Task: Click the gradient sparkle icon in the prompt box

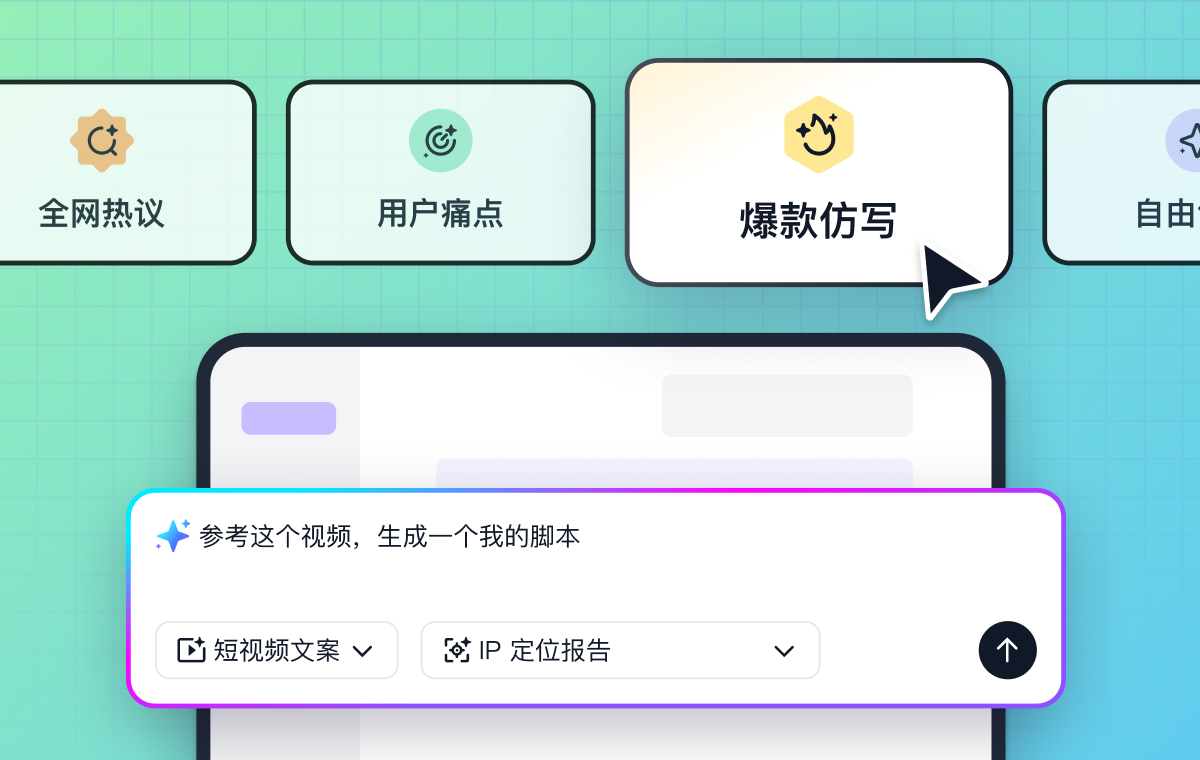Action: click(x=173, y=536)
